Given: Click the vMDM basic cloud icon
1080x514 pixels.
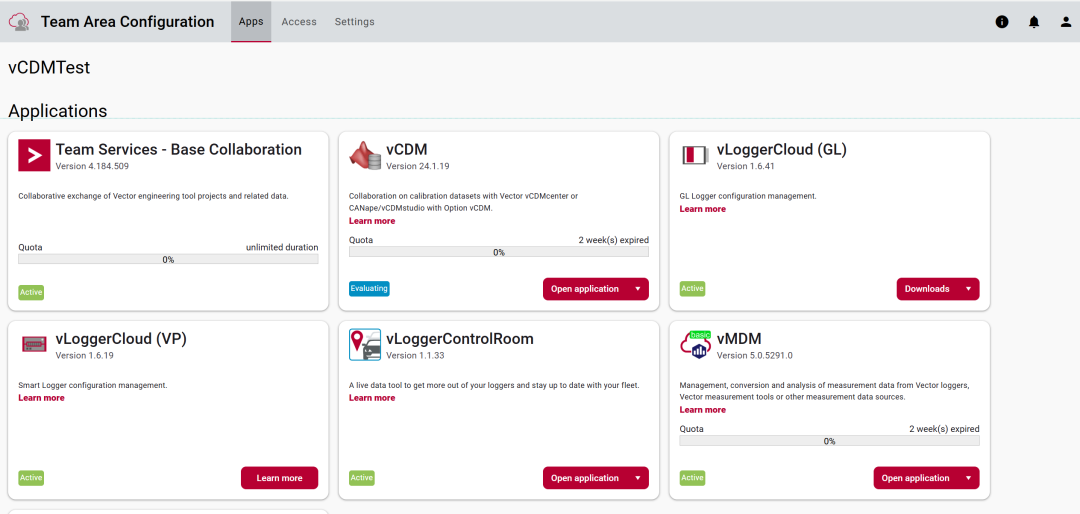Looking at the screenshot, I should click(695, 345).
